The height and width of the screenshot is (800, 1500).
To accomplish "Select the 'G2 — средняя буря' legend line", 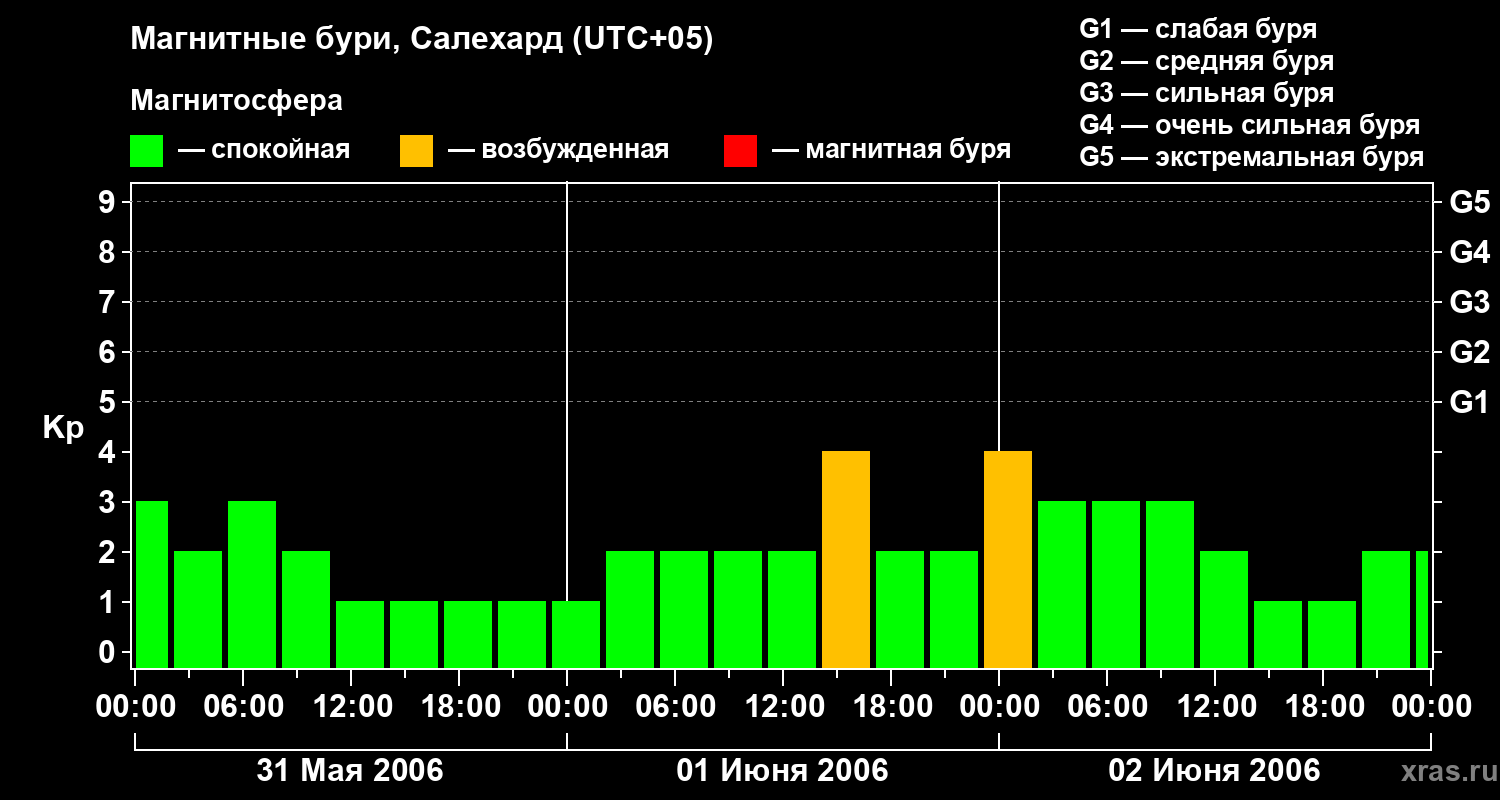I will click(1207, 61).
